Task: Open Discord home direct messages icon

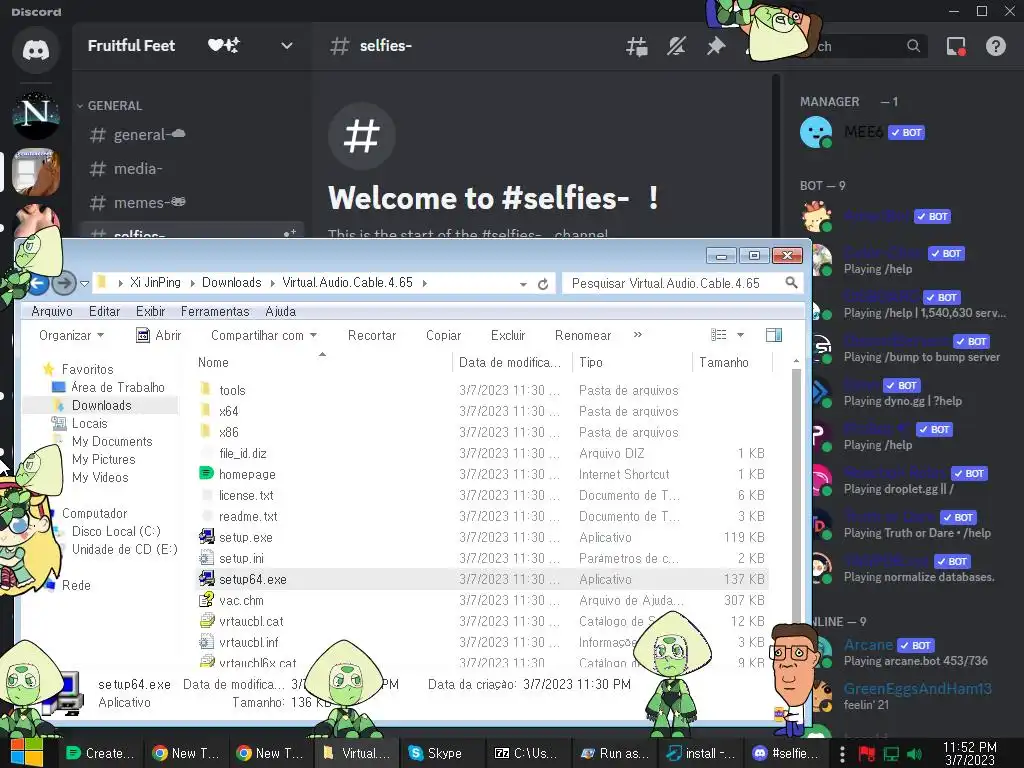Action: tap(36, 50)
